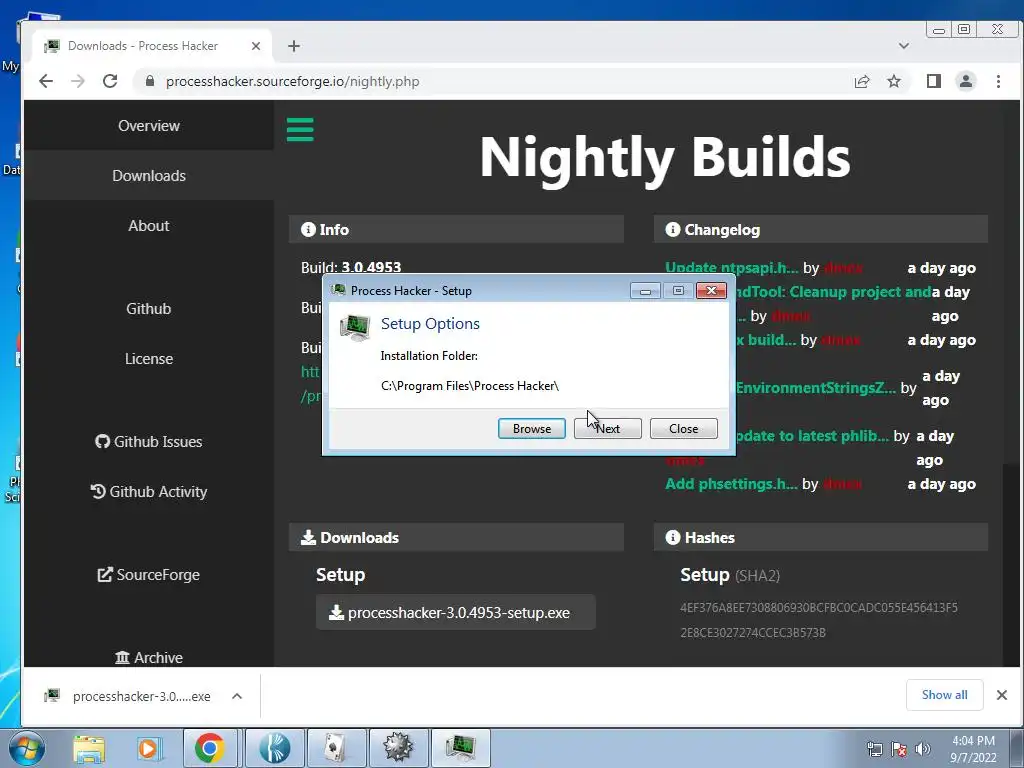Open the gear application taskbar icon
Image resolution: width=1024 pixels, height=768 pixels.
click(398, 748)
